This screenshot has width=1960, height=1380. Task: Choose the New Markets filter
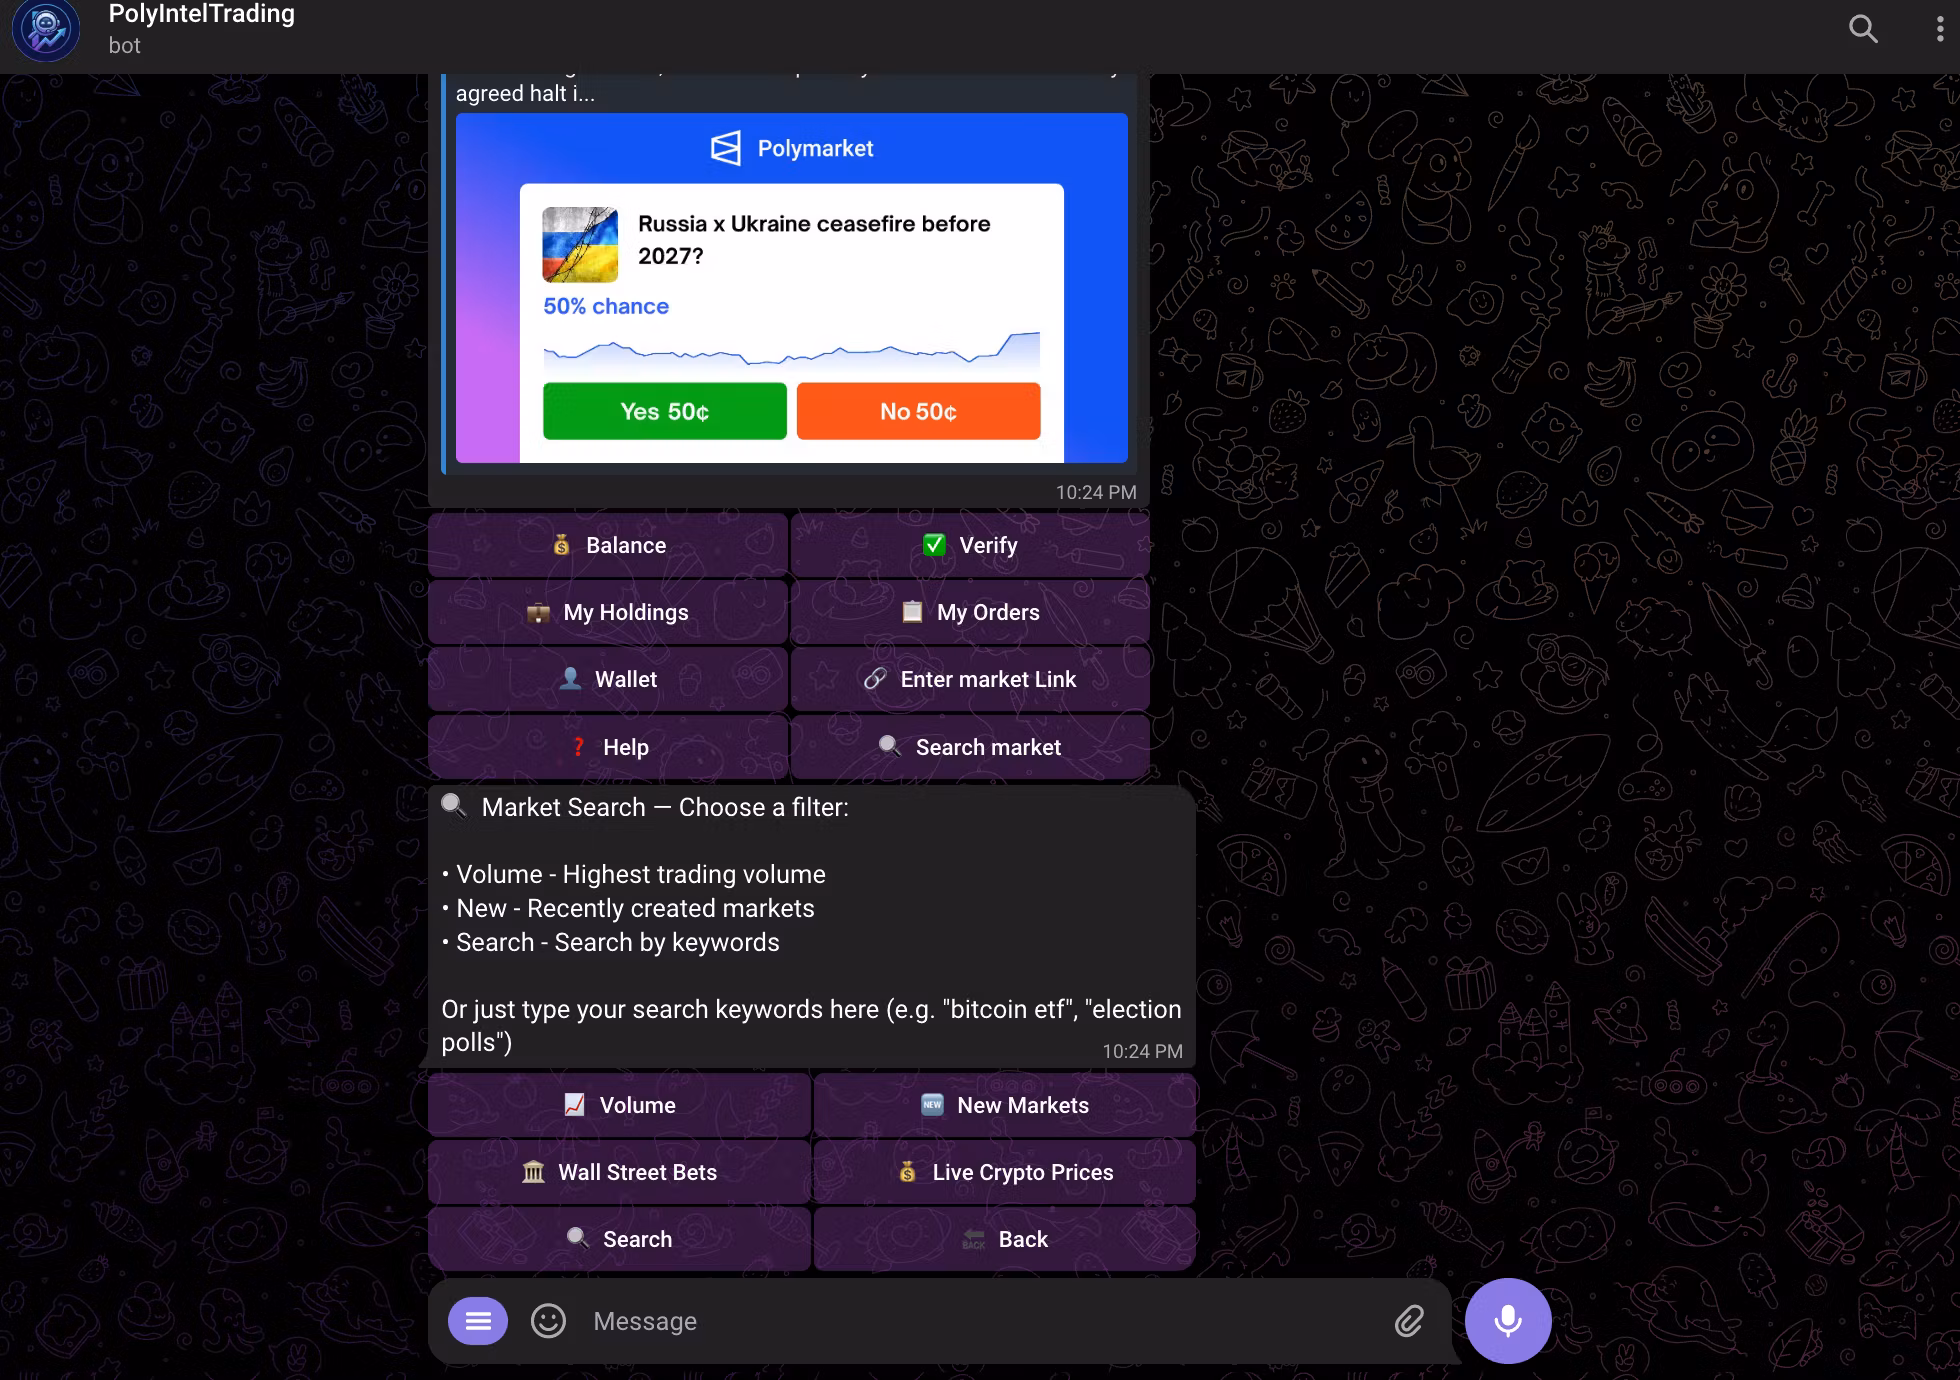[1004, 1105]
